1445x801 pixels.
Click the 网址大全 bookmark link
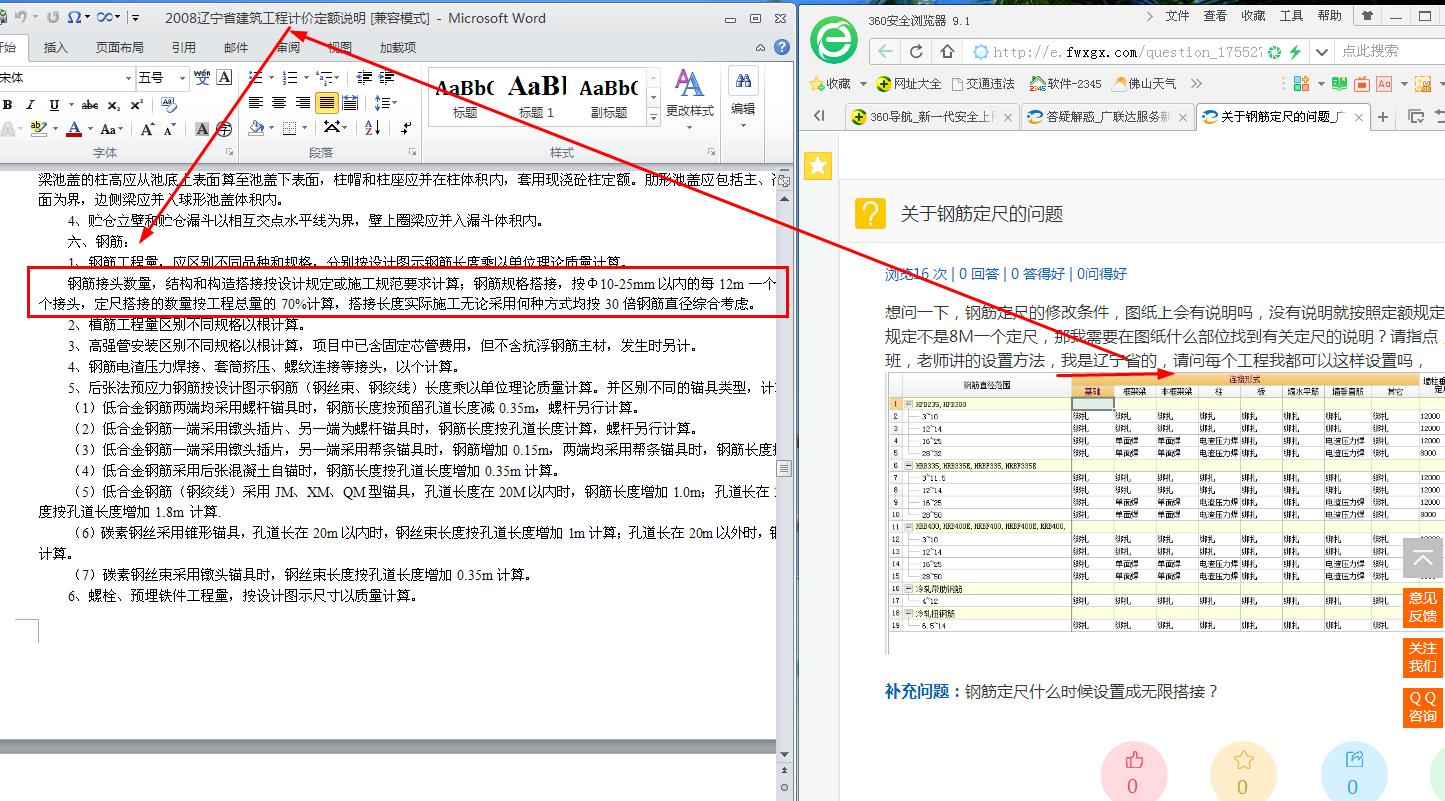click(x=908, y=84)
